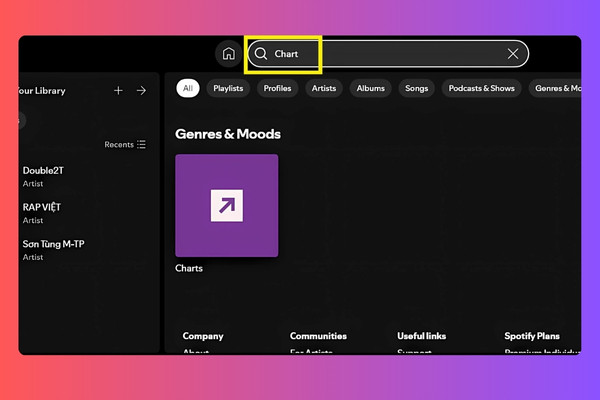Screen dimensions: 600x400
Task: Click the magnifier search icon
Action: (x=261, y=54)
